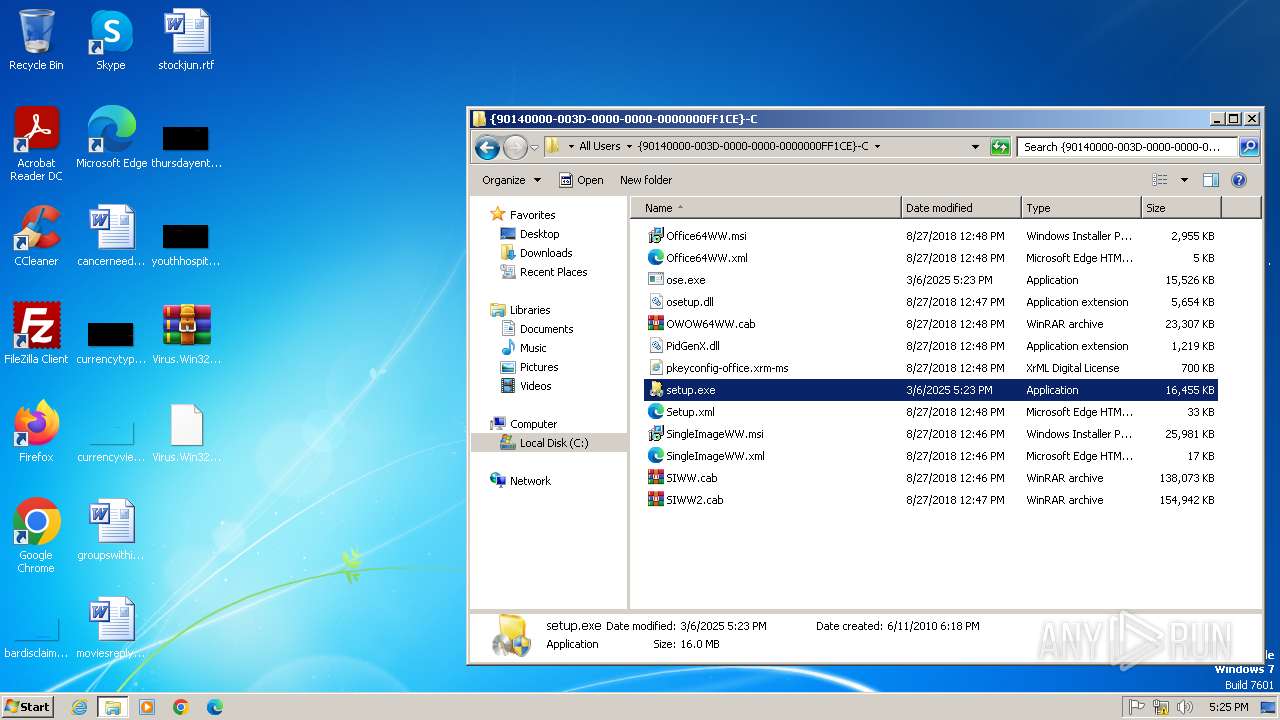Sort by Name column header
Viewport: 1280px width, 720px height.
[x=768, y=208]
